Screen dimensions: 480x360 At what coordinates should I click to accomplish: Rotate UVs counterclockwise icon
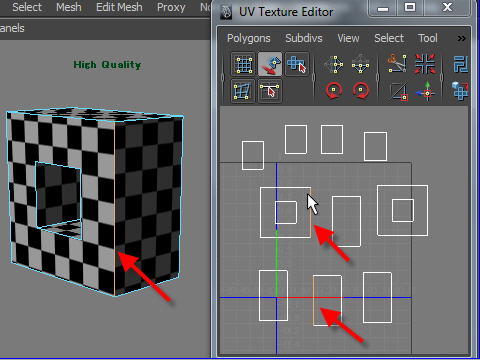334,91
